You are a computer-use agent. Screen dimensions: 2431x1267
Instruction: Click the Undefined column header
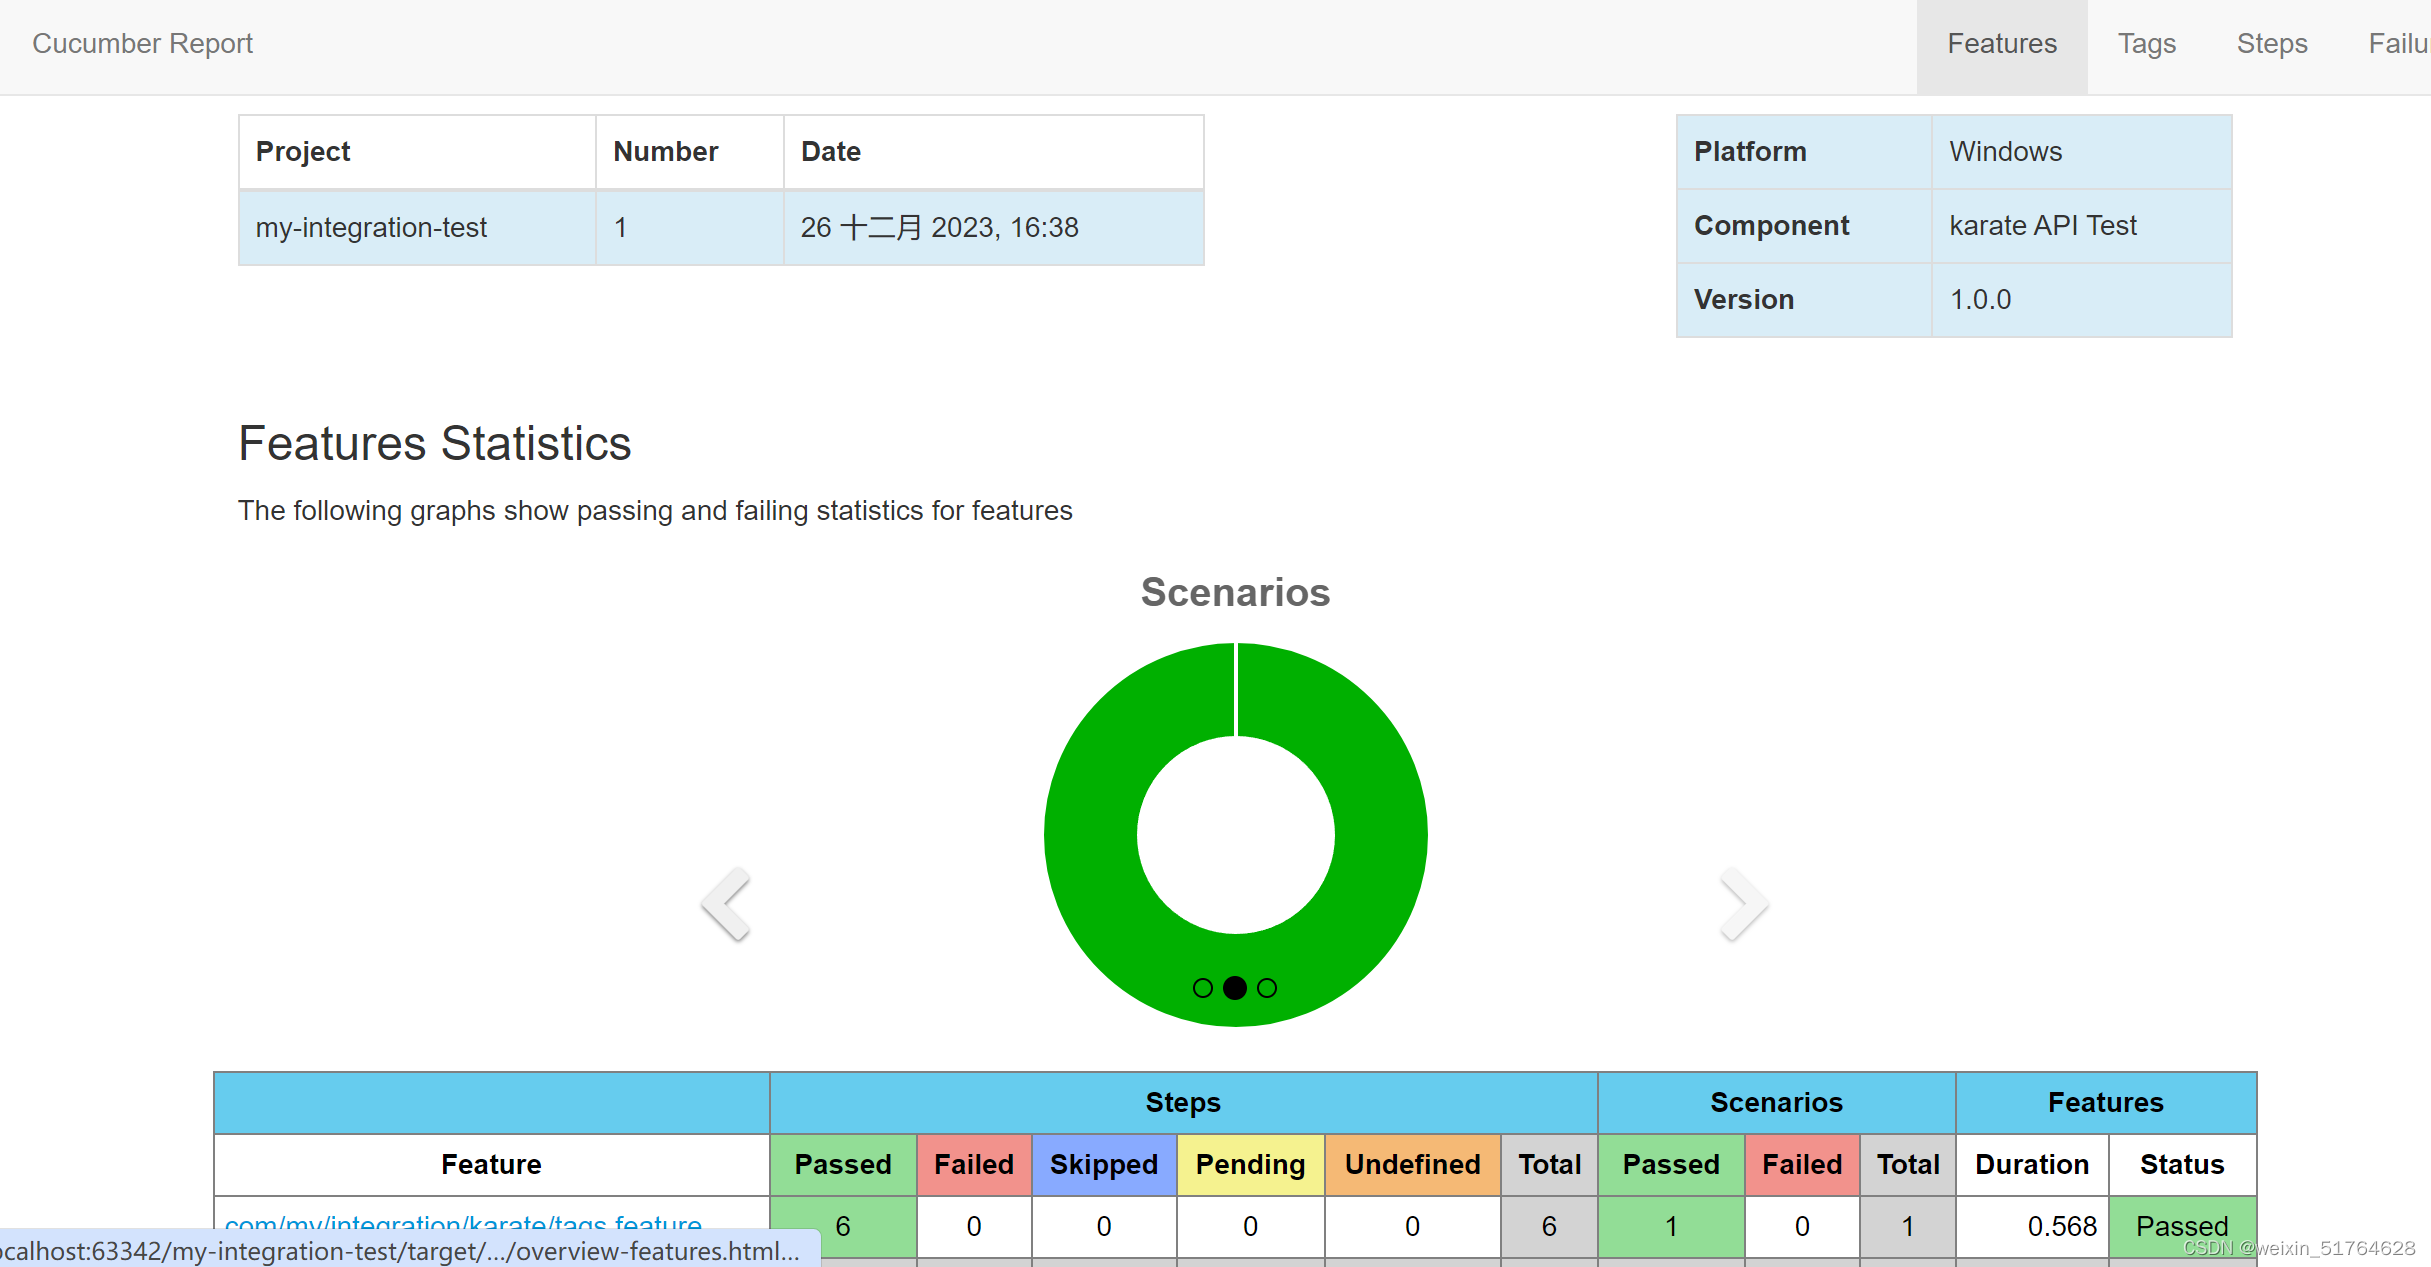tap(1412, 1164)
